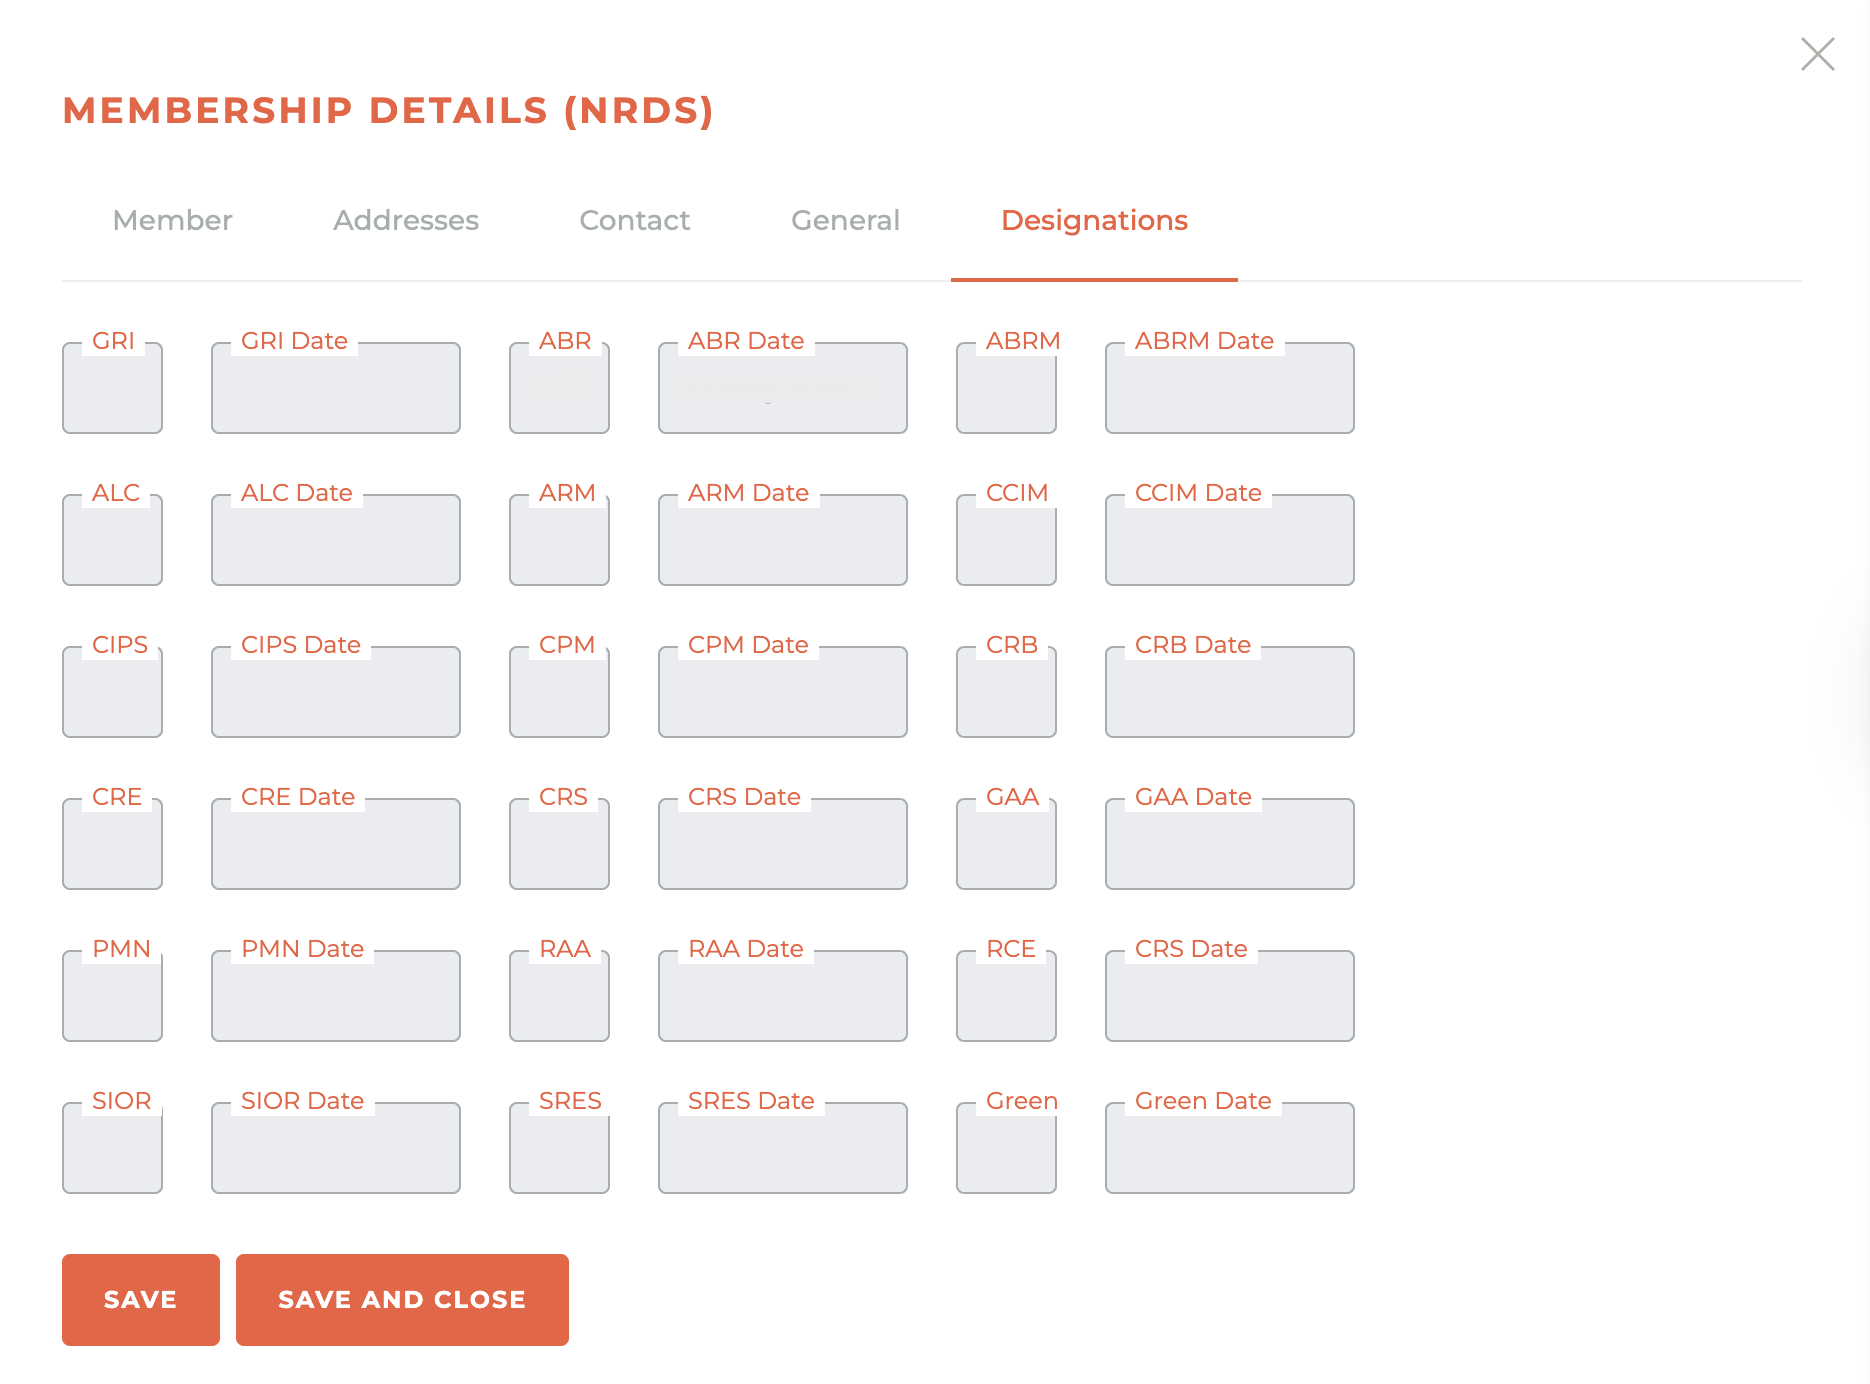Select the Contact tab

click(634, 220)
